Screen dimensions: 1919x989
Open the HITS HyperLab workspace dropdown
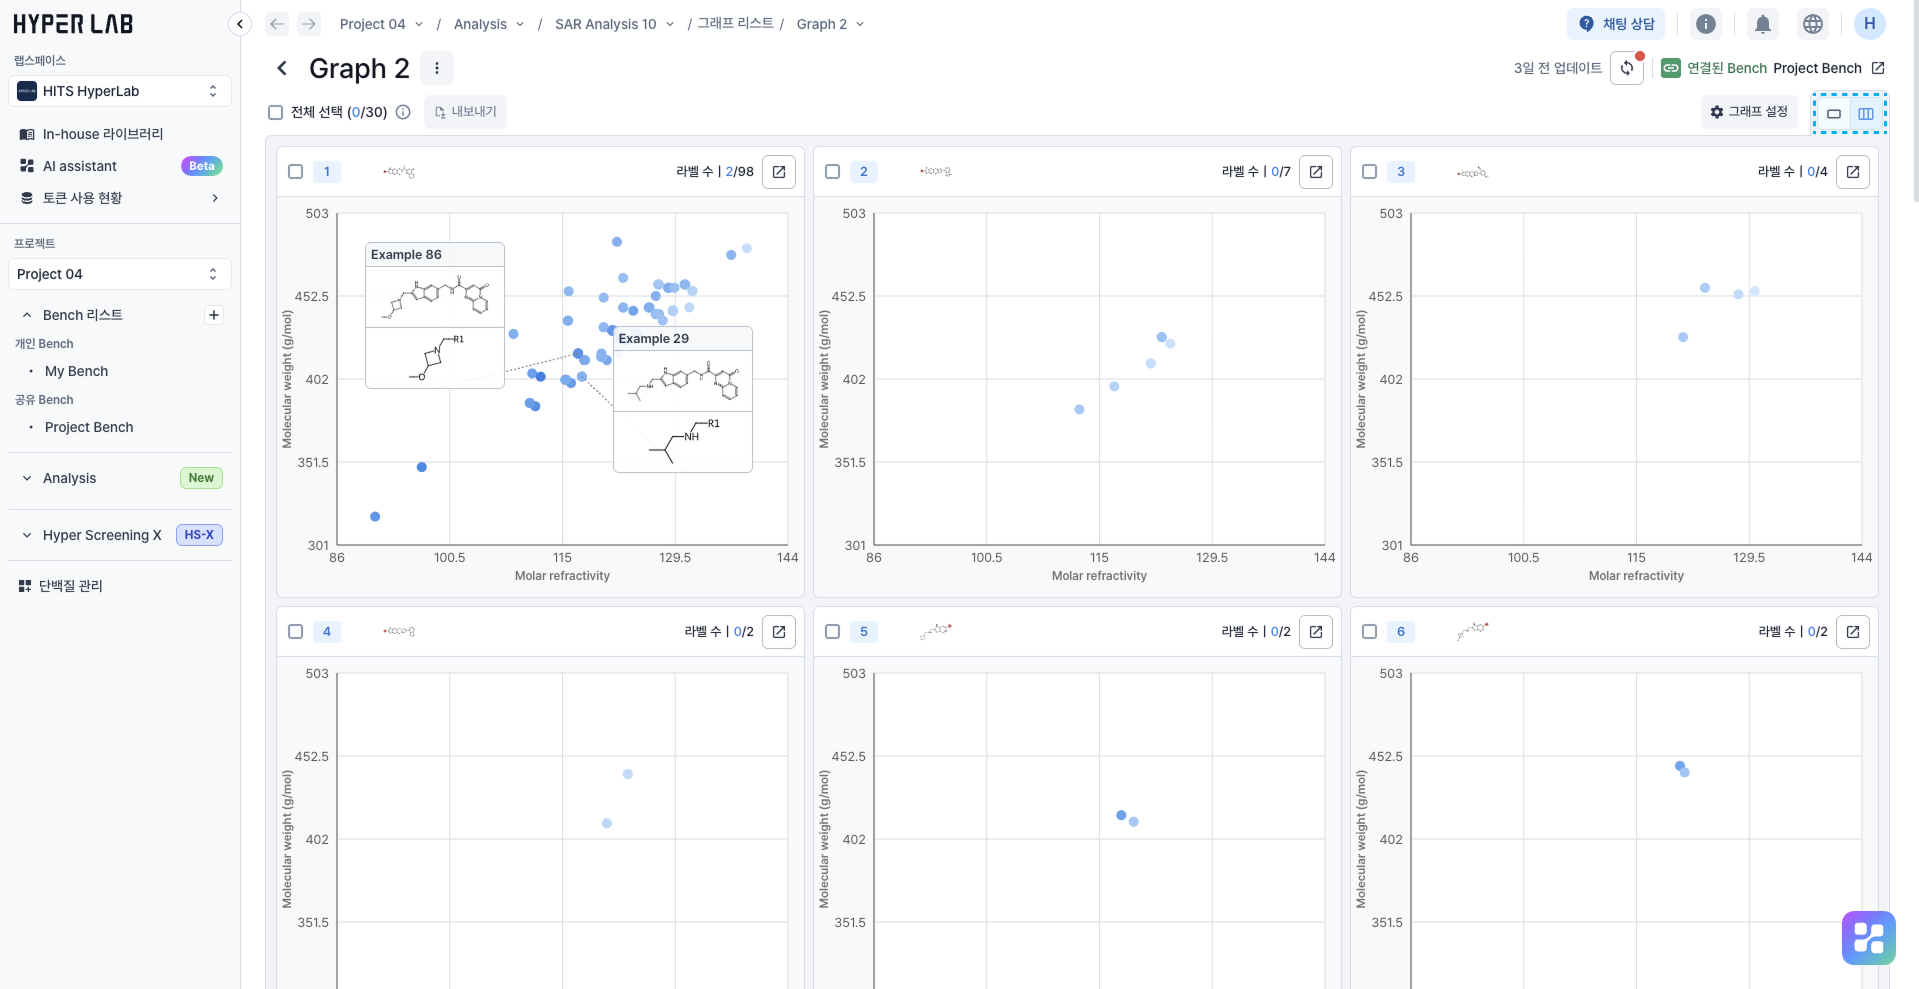pos(120,91)
